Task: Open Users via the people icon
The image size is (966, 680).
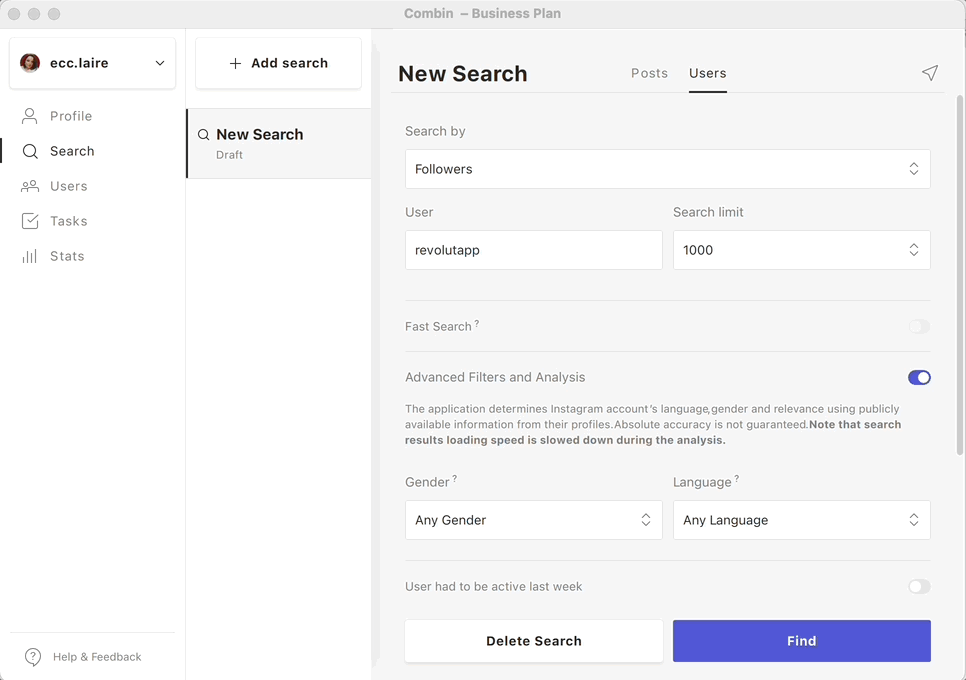Action: (x=30, y=186)
